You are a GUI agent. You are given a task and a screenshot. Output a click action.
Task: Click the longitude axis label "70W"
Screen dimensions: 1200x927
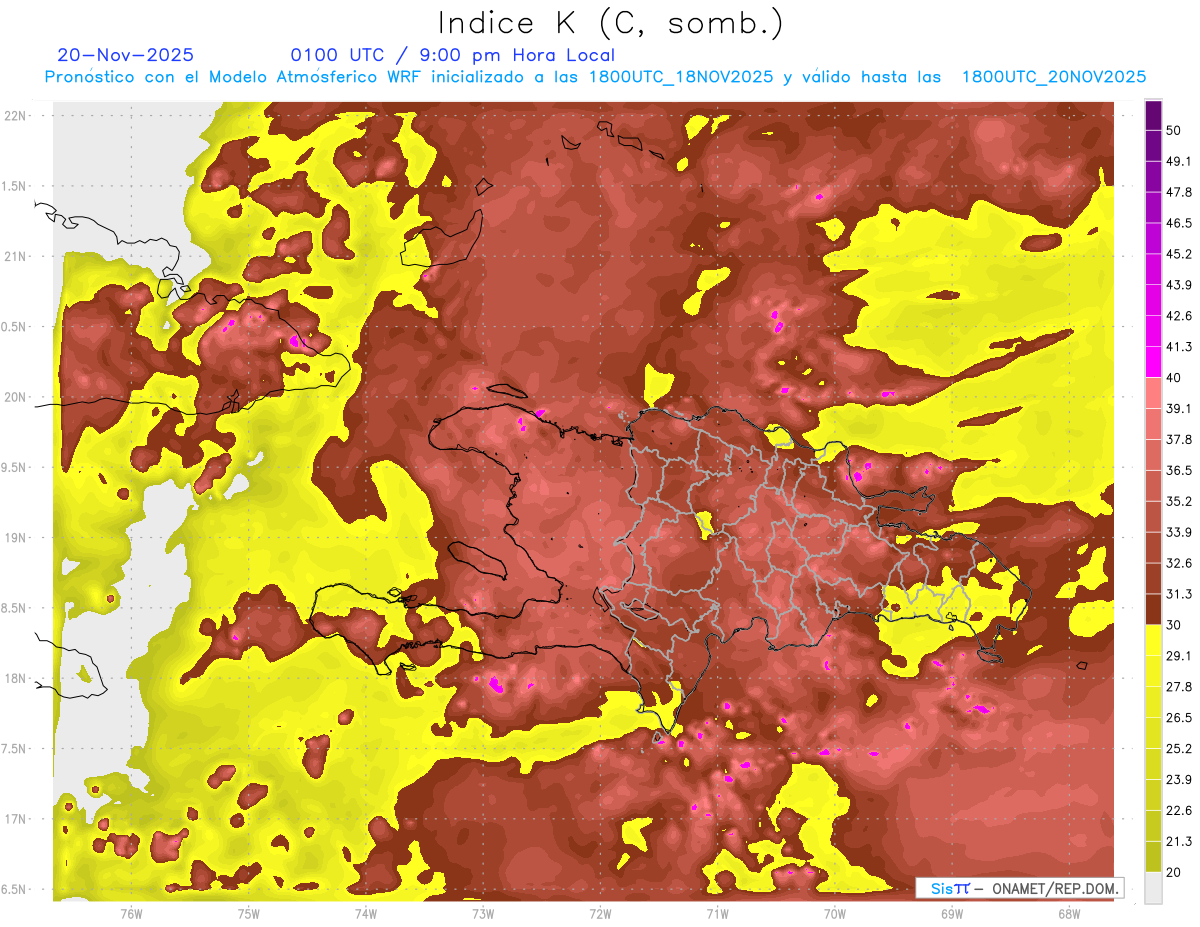[x=835, y=914]
